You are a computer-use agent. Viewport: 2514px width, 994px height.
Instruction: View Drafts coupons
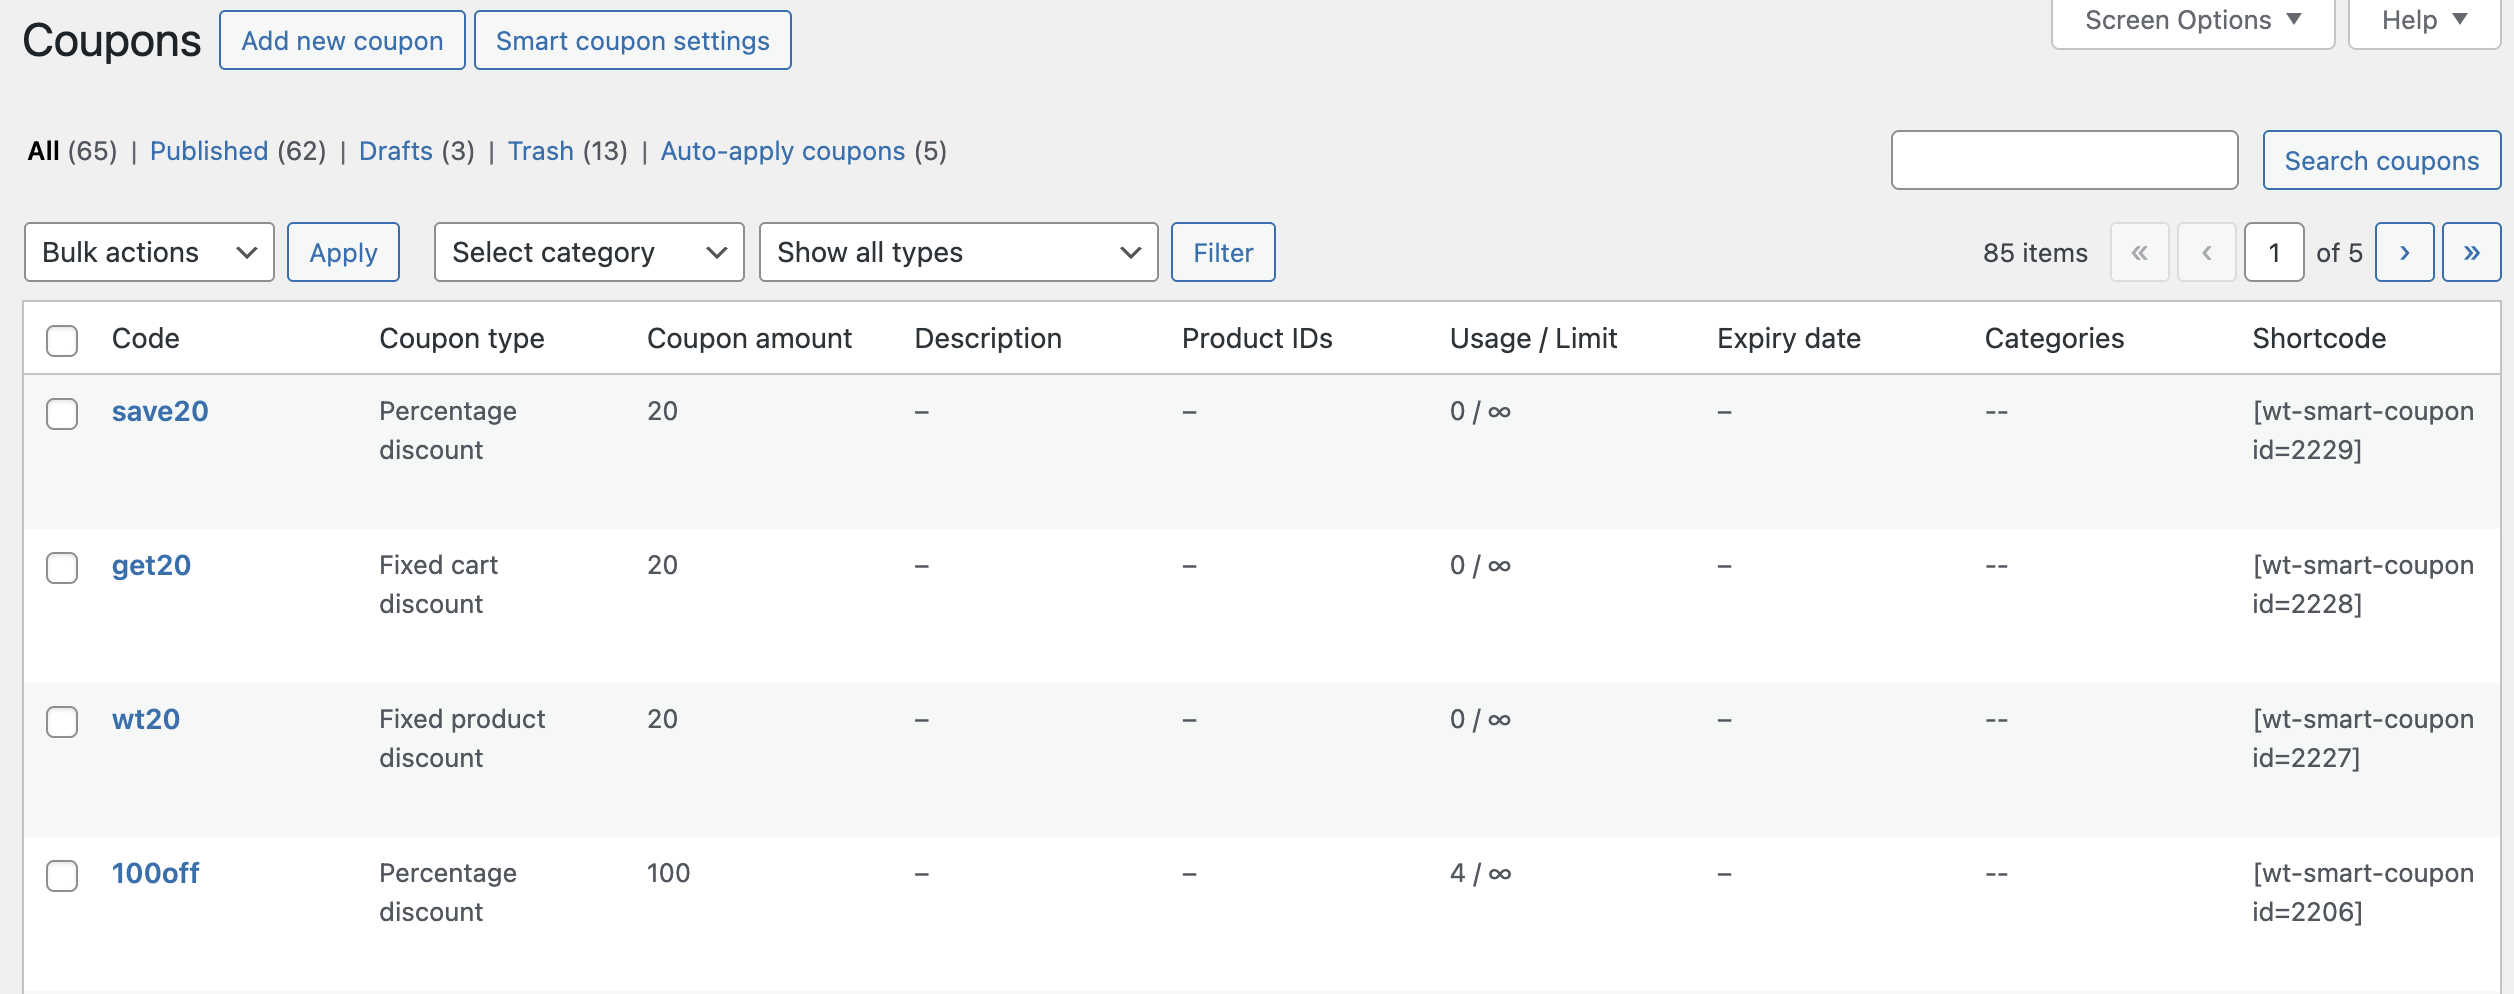tap(396, 151)
